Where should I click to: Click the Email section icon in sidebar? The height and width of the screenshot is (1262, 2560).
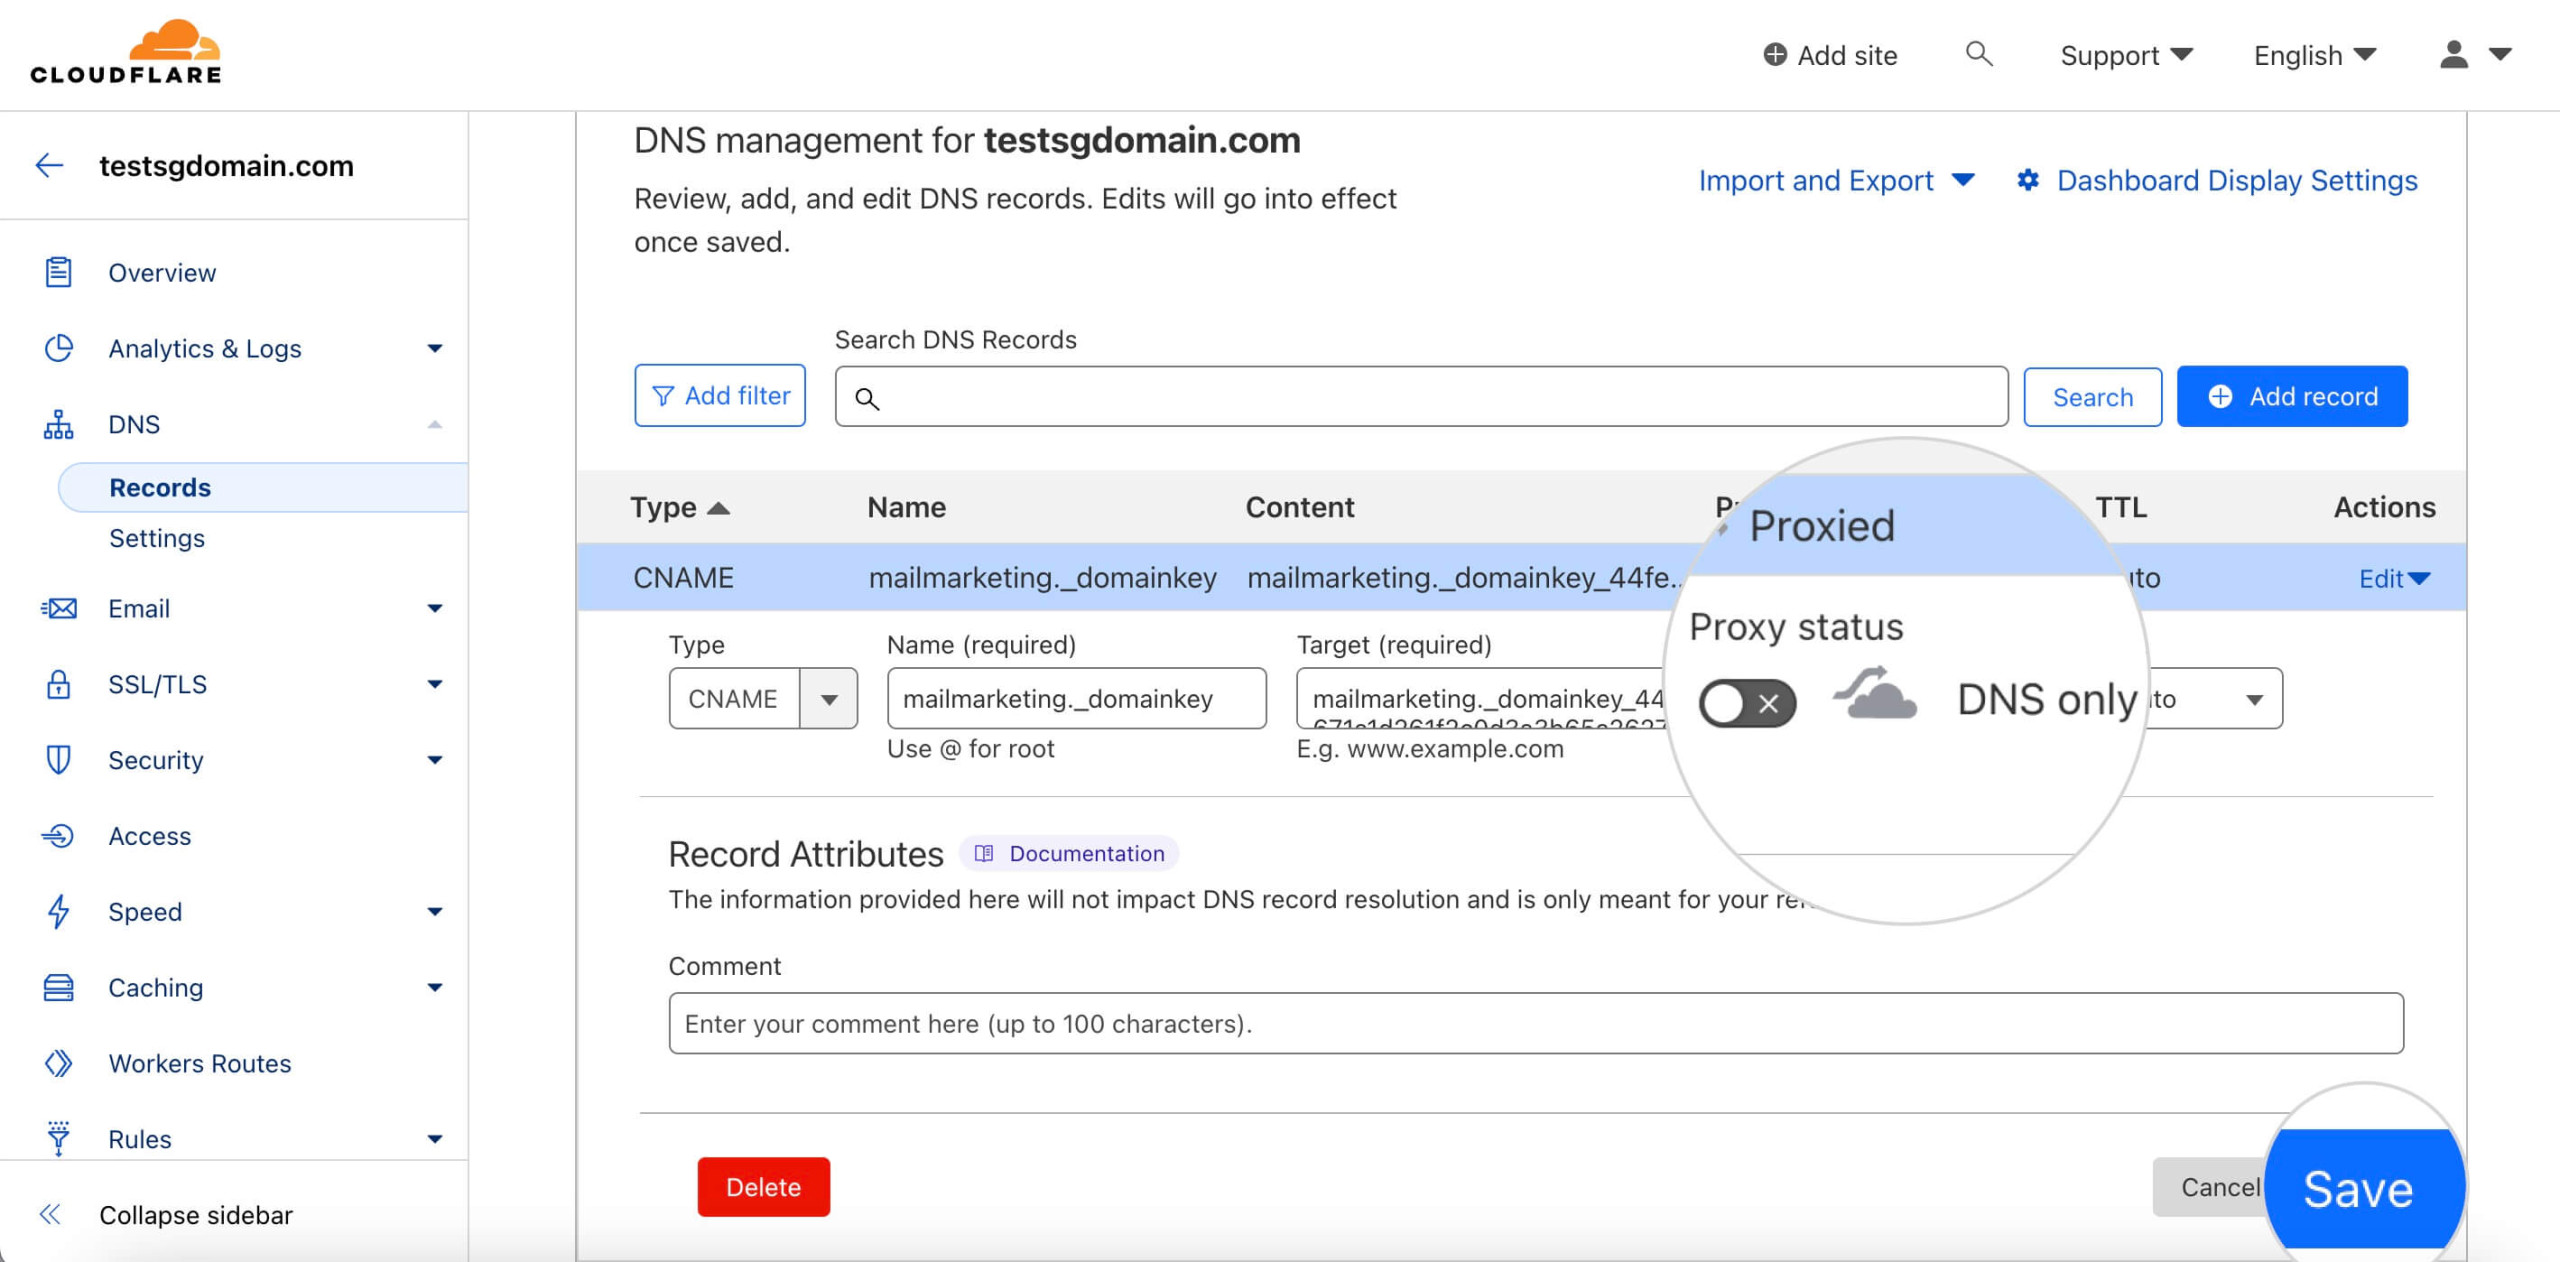pyautogui.click(x=57, y=607)
